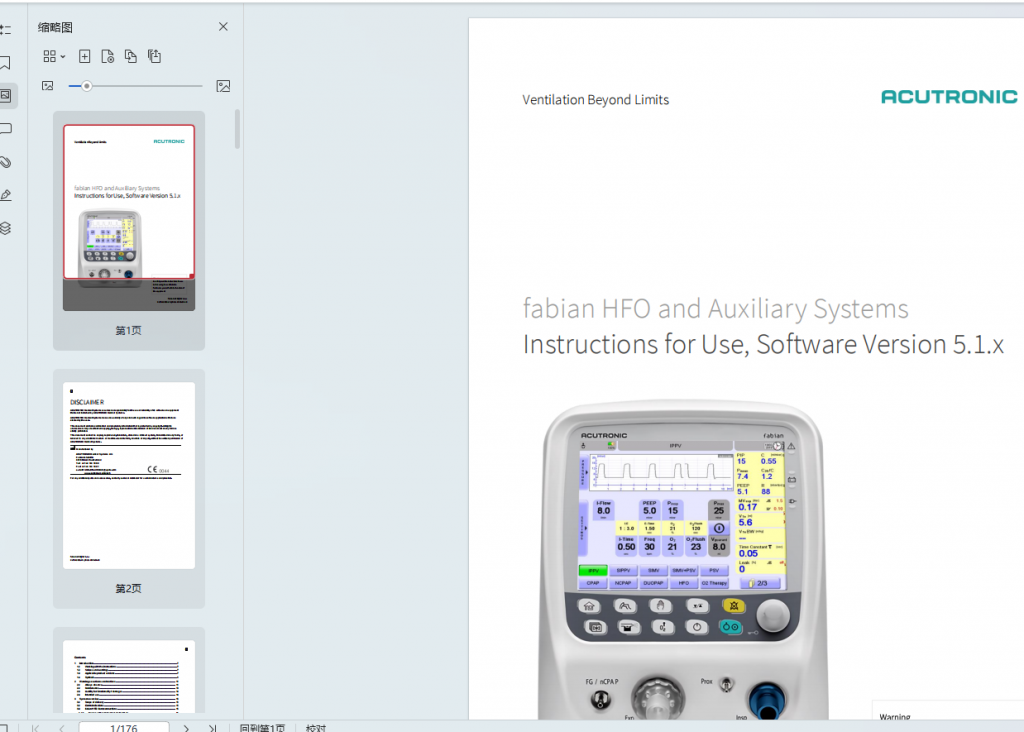This screenshot has height=732, width=1024.
Task: Open the layers panel in sidebar
Action: (x=6, y=228)
